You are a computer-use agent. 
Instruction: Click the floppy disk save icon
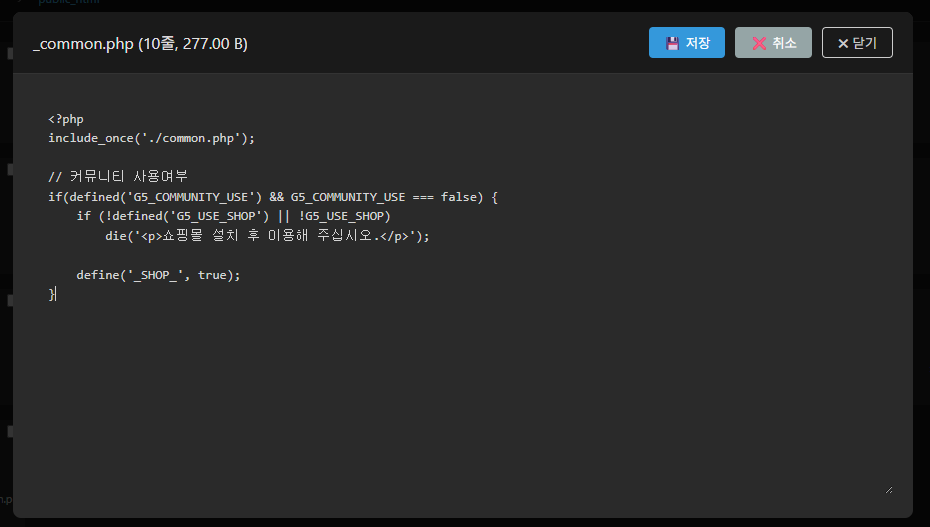[672, 43]
